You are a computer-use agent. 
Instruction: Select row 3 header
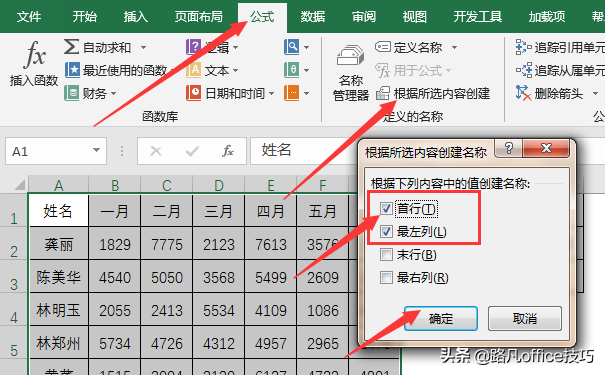[14, 278]
